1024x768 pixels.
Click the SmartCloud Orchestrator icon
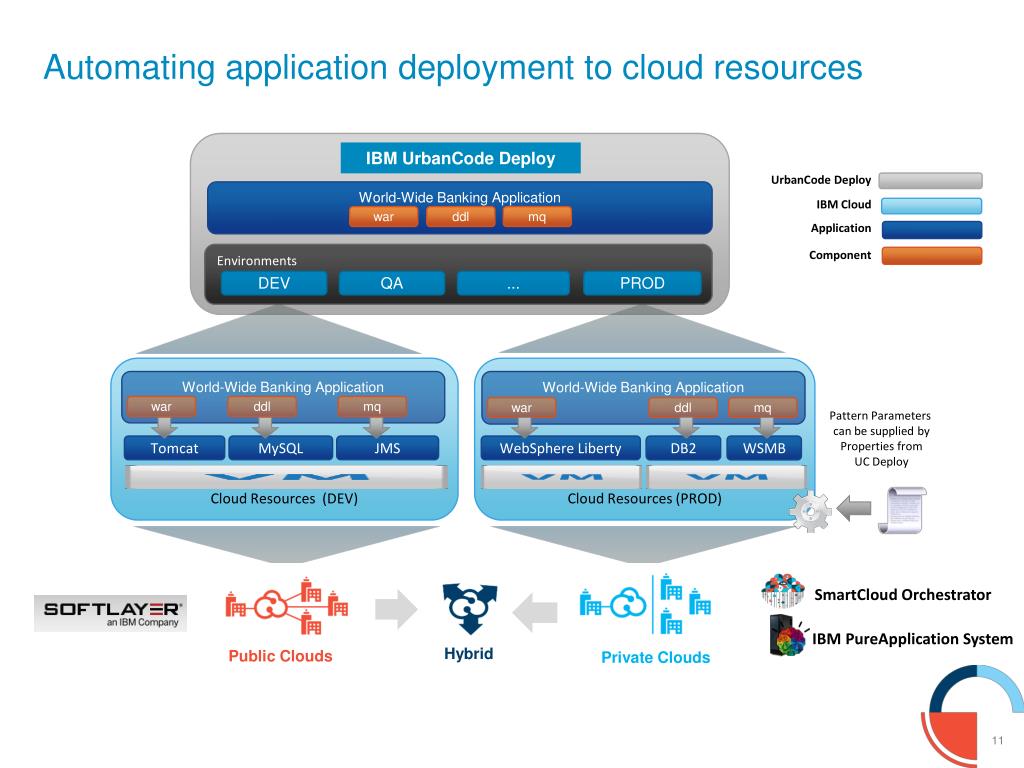point(783,591)
